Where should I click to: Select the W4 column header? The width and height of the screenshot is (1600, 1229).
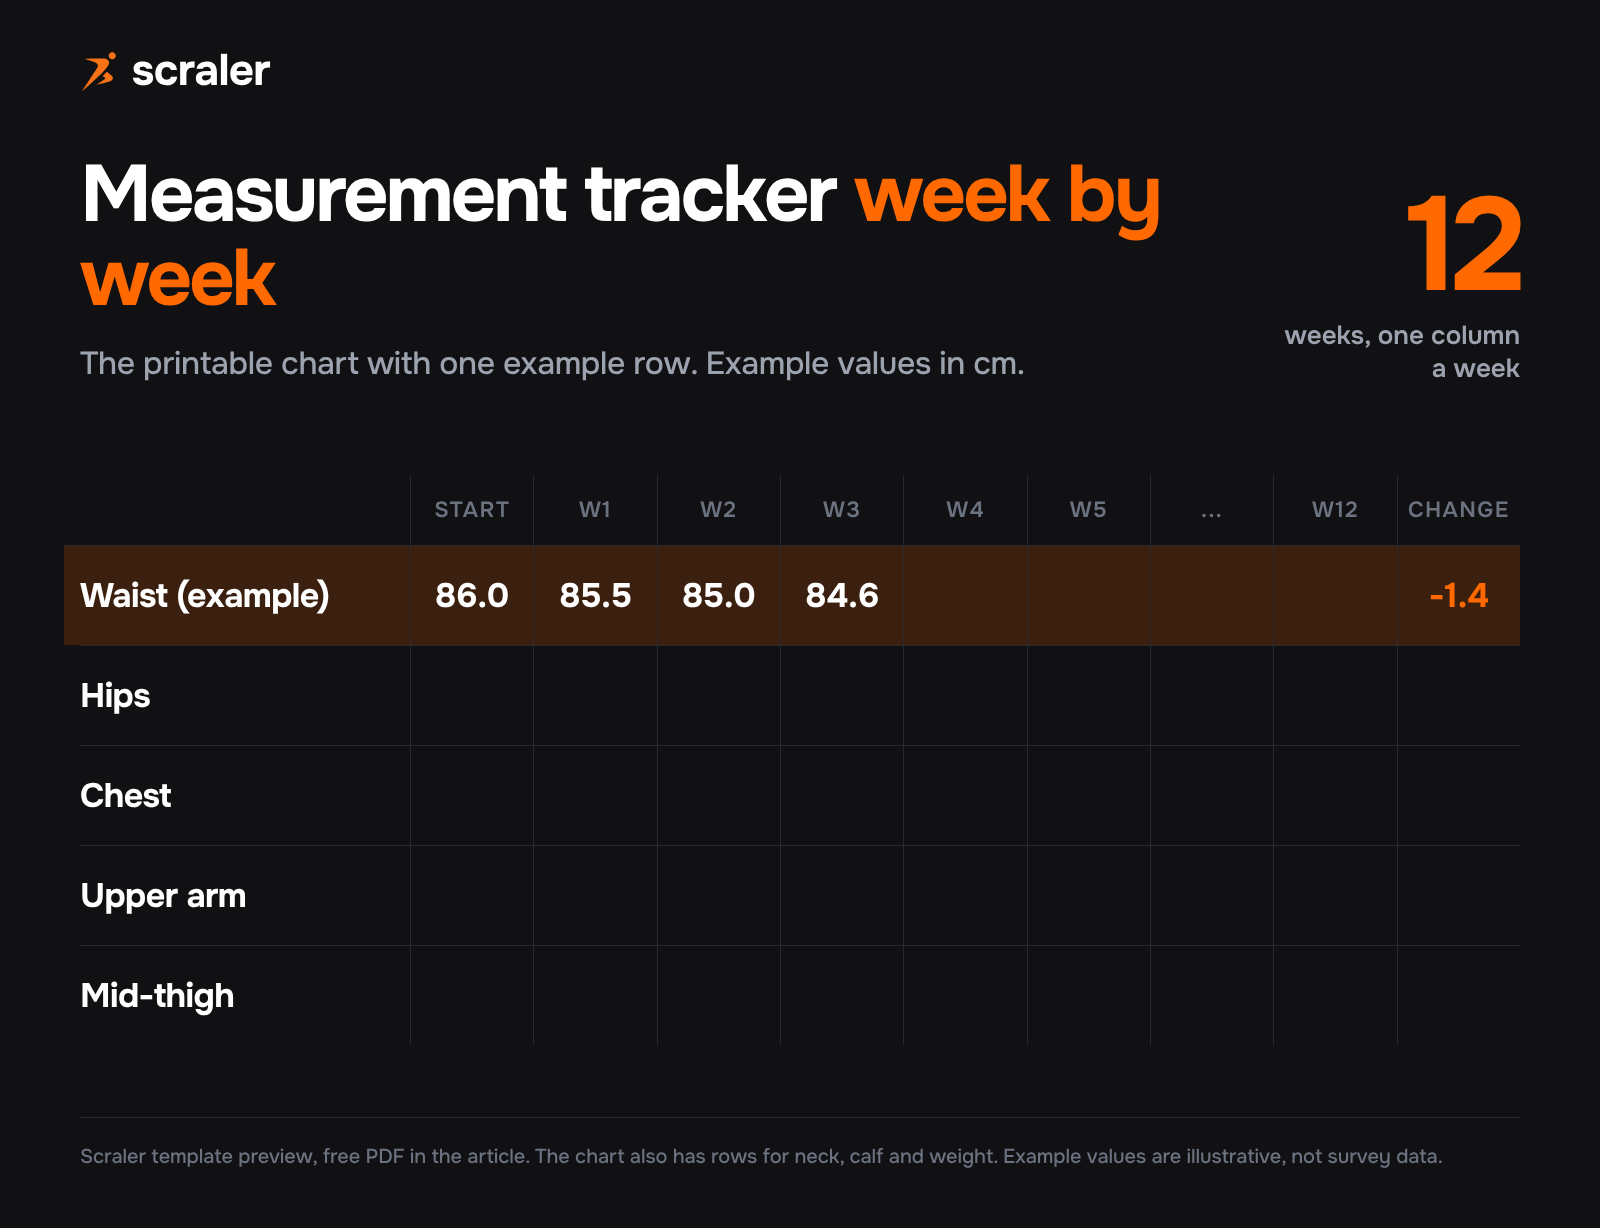tap(965, 509)
